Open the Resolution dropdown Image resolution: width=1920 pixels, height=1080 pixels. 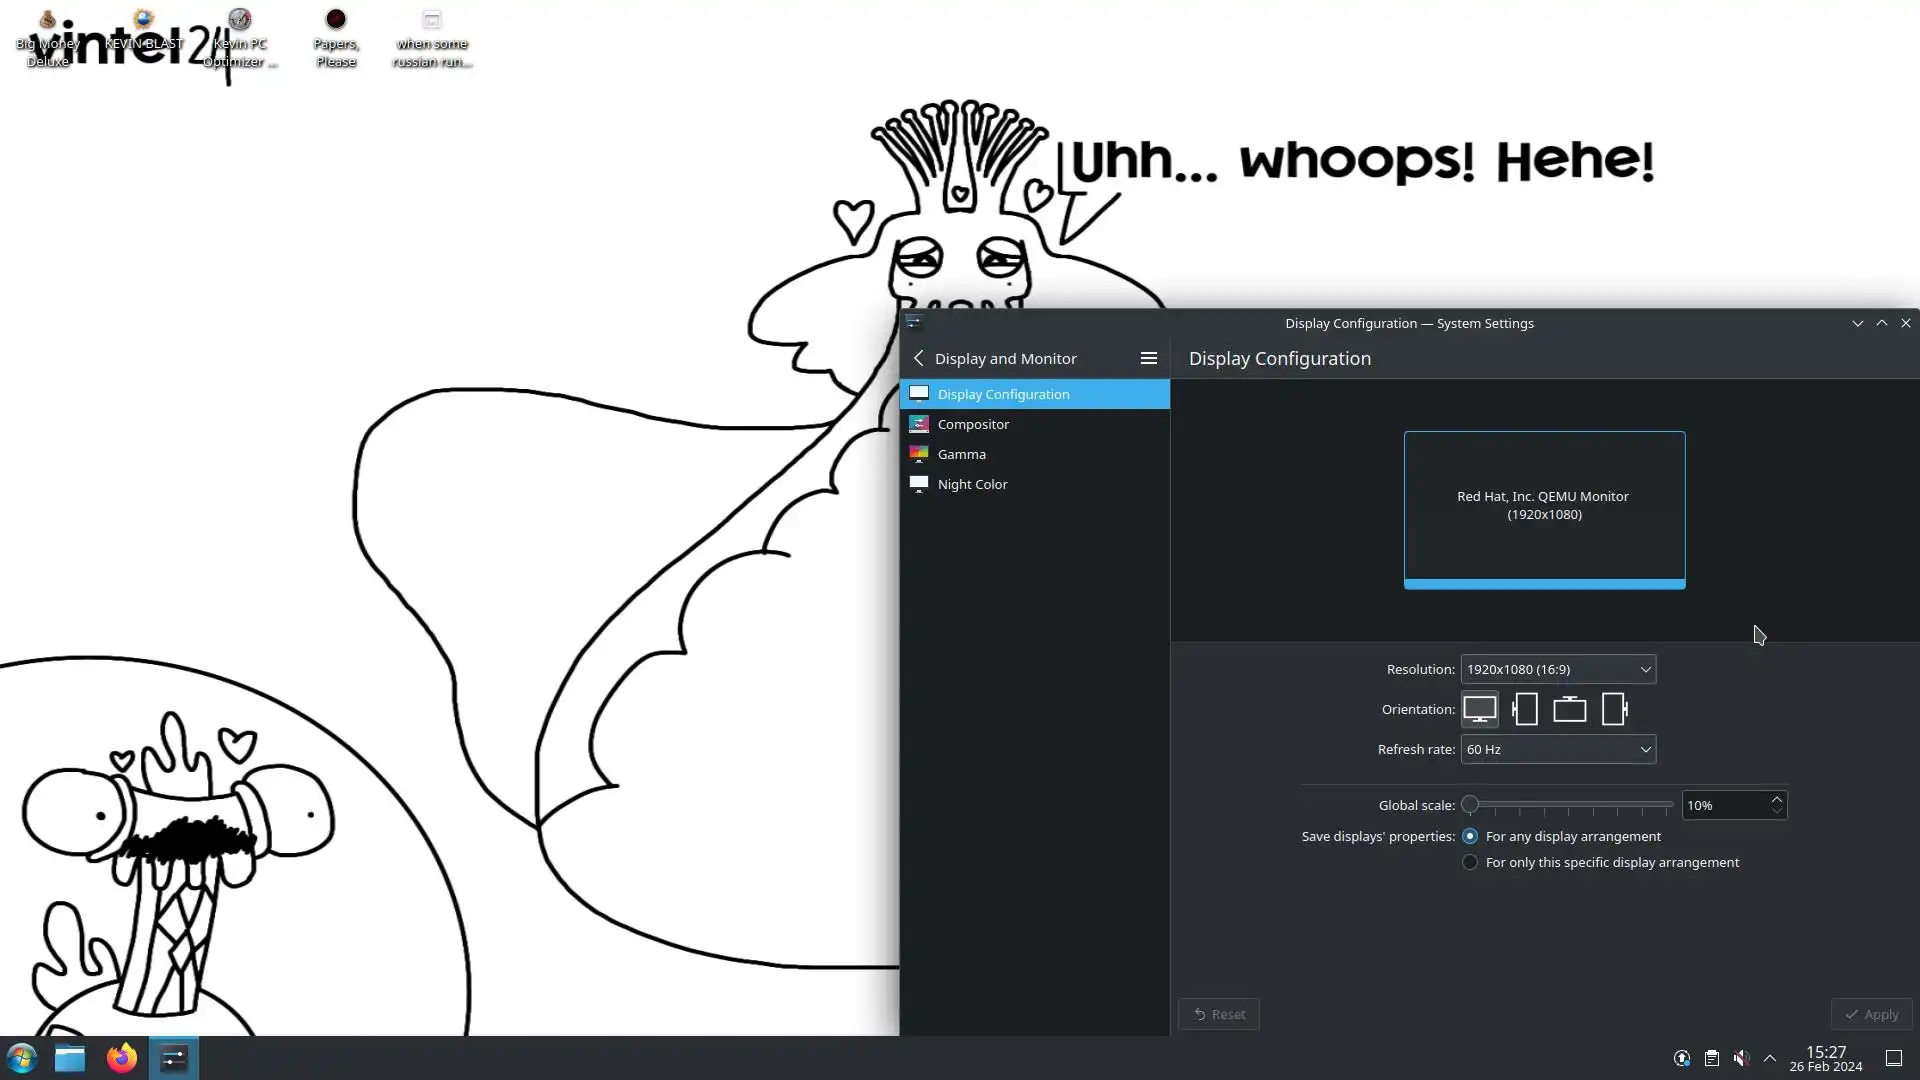[1557, 669]
